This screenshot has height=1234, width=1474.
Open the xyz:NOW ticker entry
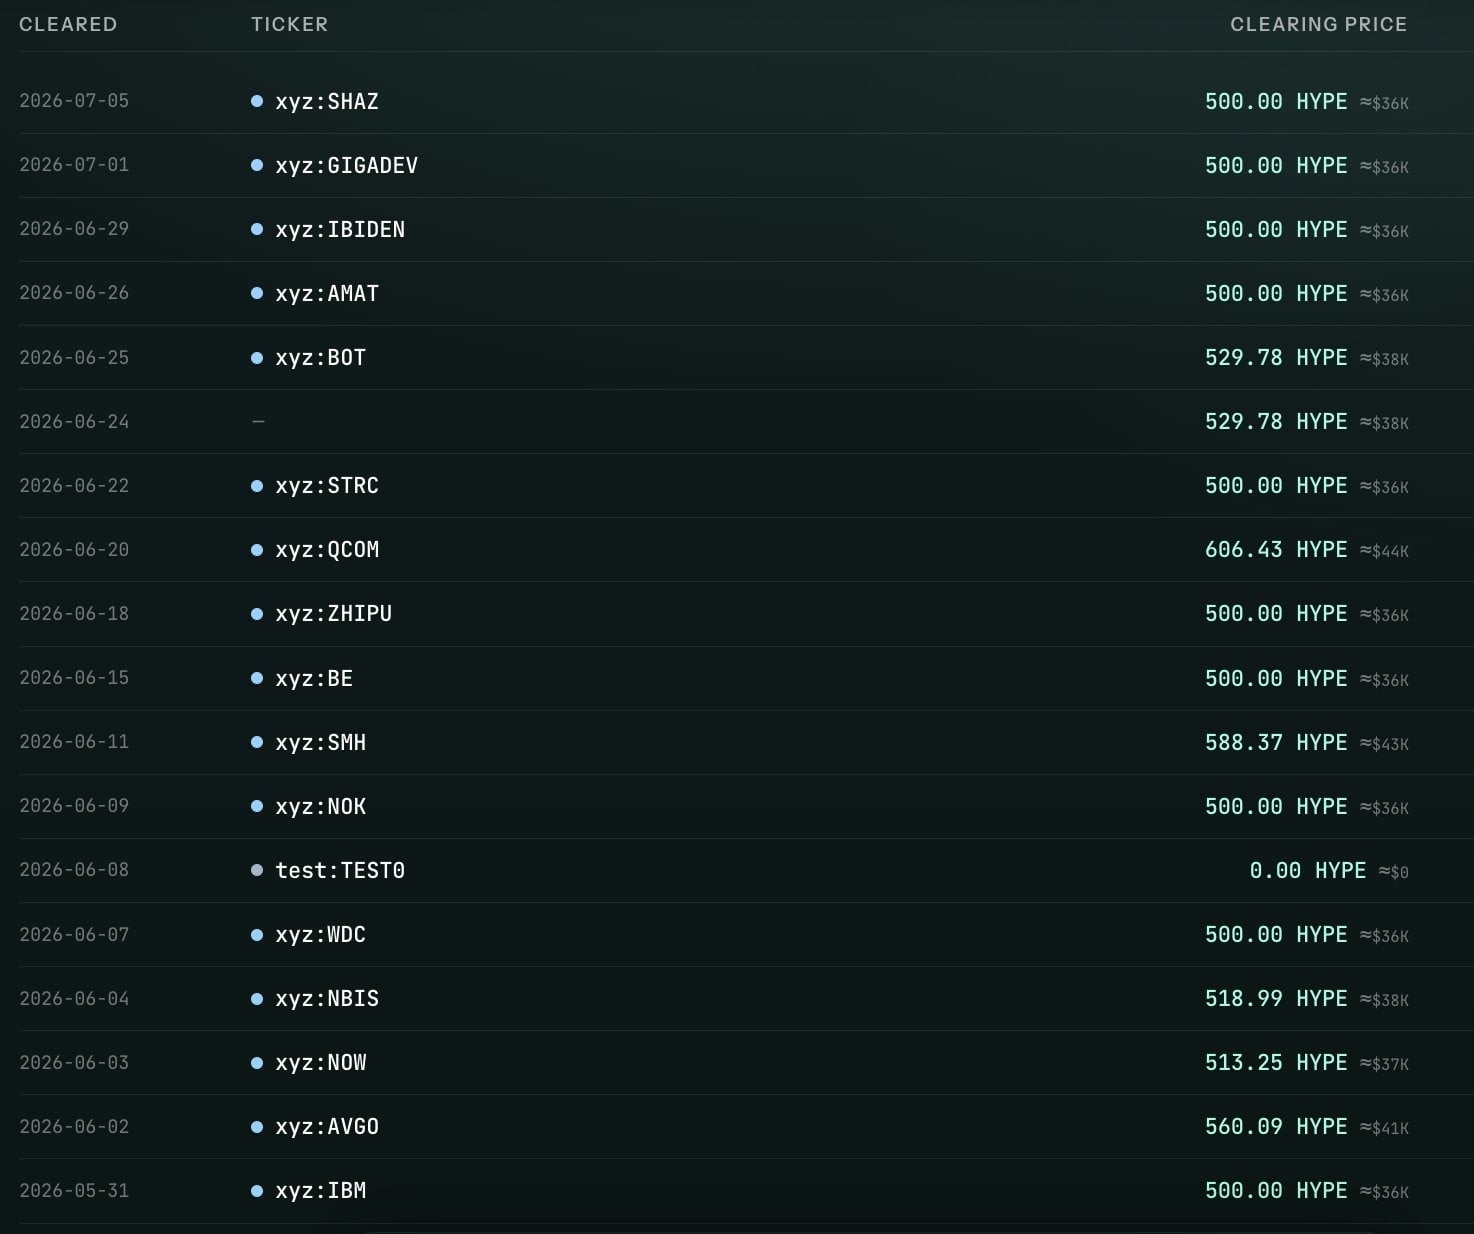pos(320,1063)
